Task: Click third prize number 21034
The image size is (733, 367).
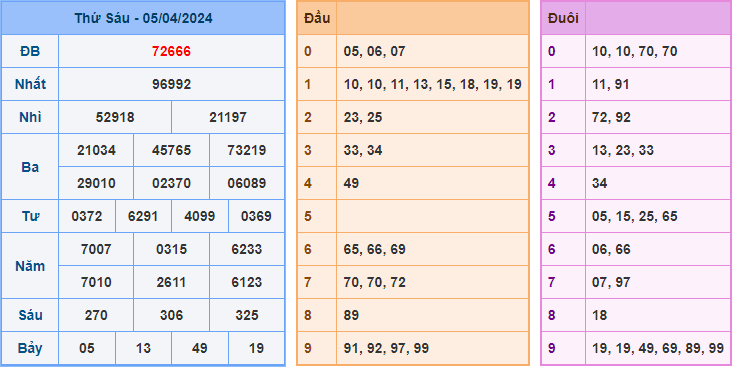Action: pyautogui.click(x=96, y=151)
